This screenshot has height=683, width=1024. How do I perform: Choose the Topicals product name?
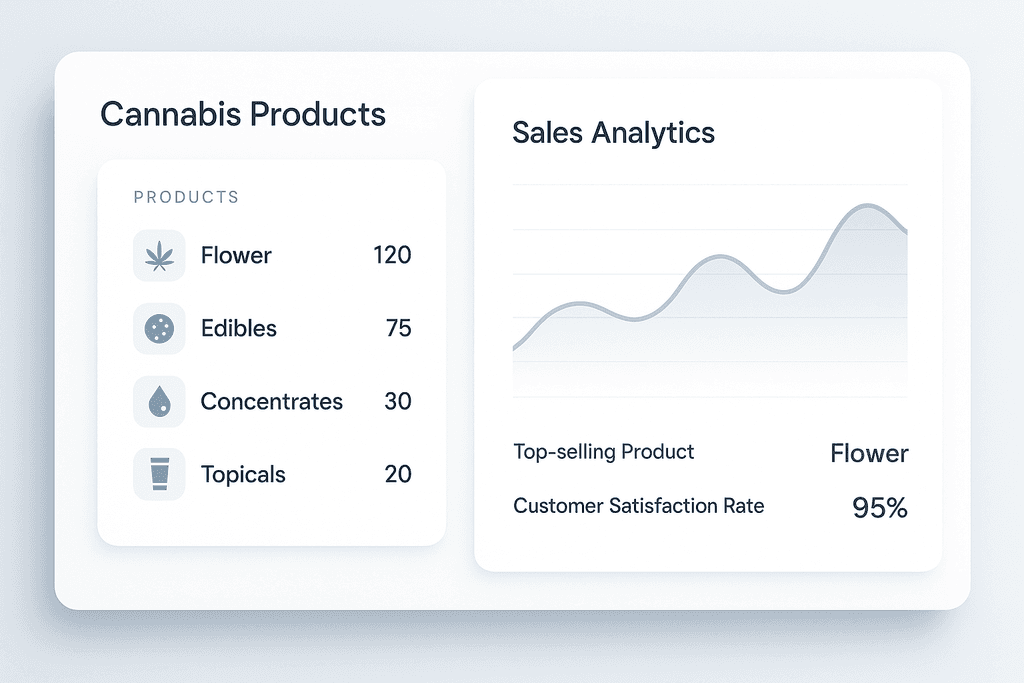[x=243, y=474]
